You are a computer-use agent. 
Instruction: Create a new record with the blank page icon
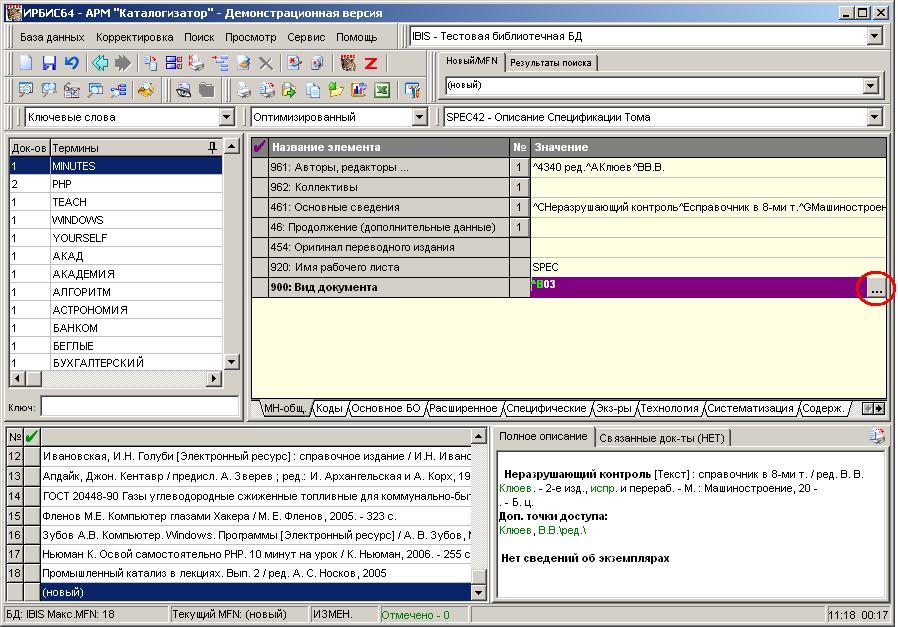(26, 63)
